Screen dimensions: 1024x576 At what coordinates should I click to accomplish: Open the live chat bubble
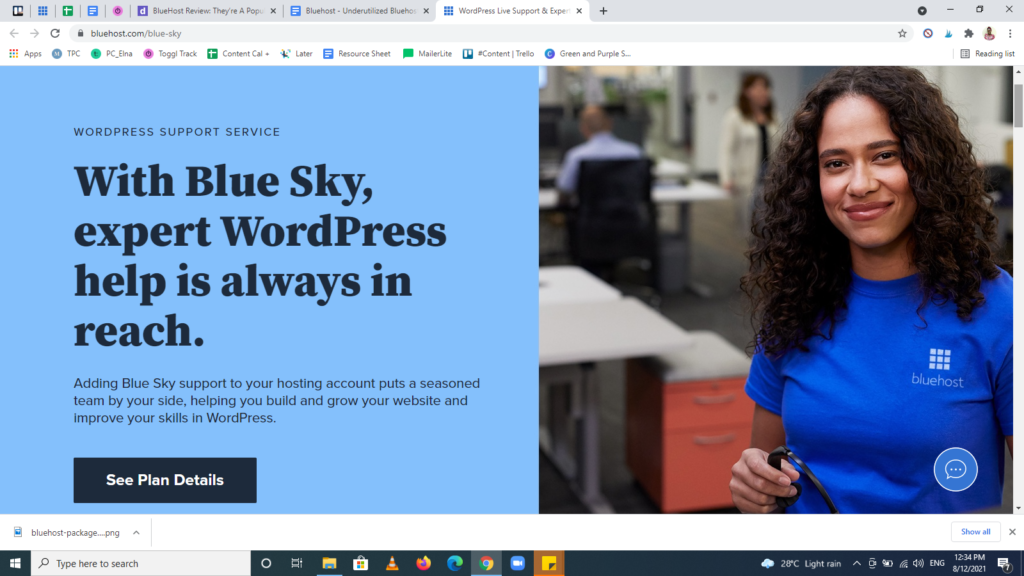tap(955, 469)
